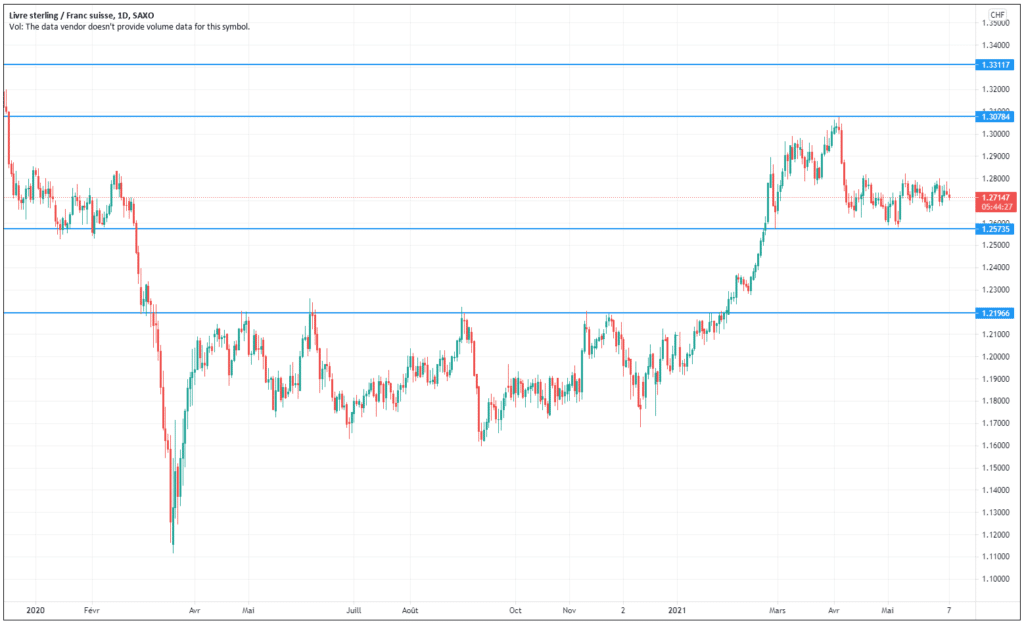Click the 1.24000 price axis label
Image resolution: width=1024 pixels, height=625 pixels.
coord(996,267)
